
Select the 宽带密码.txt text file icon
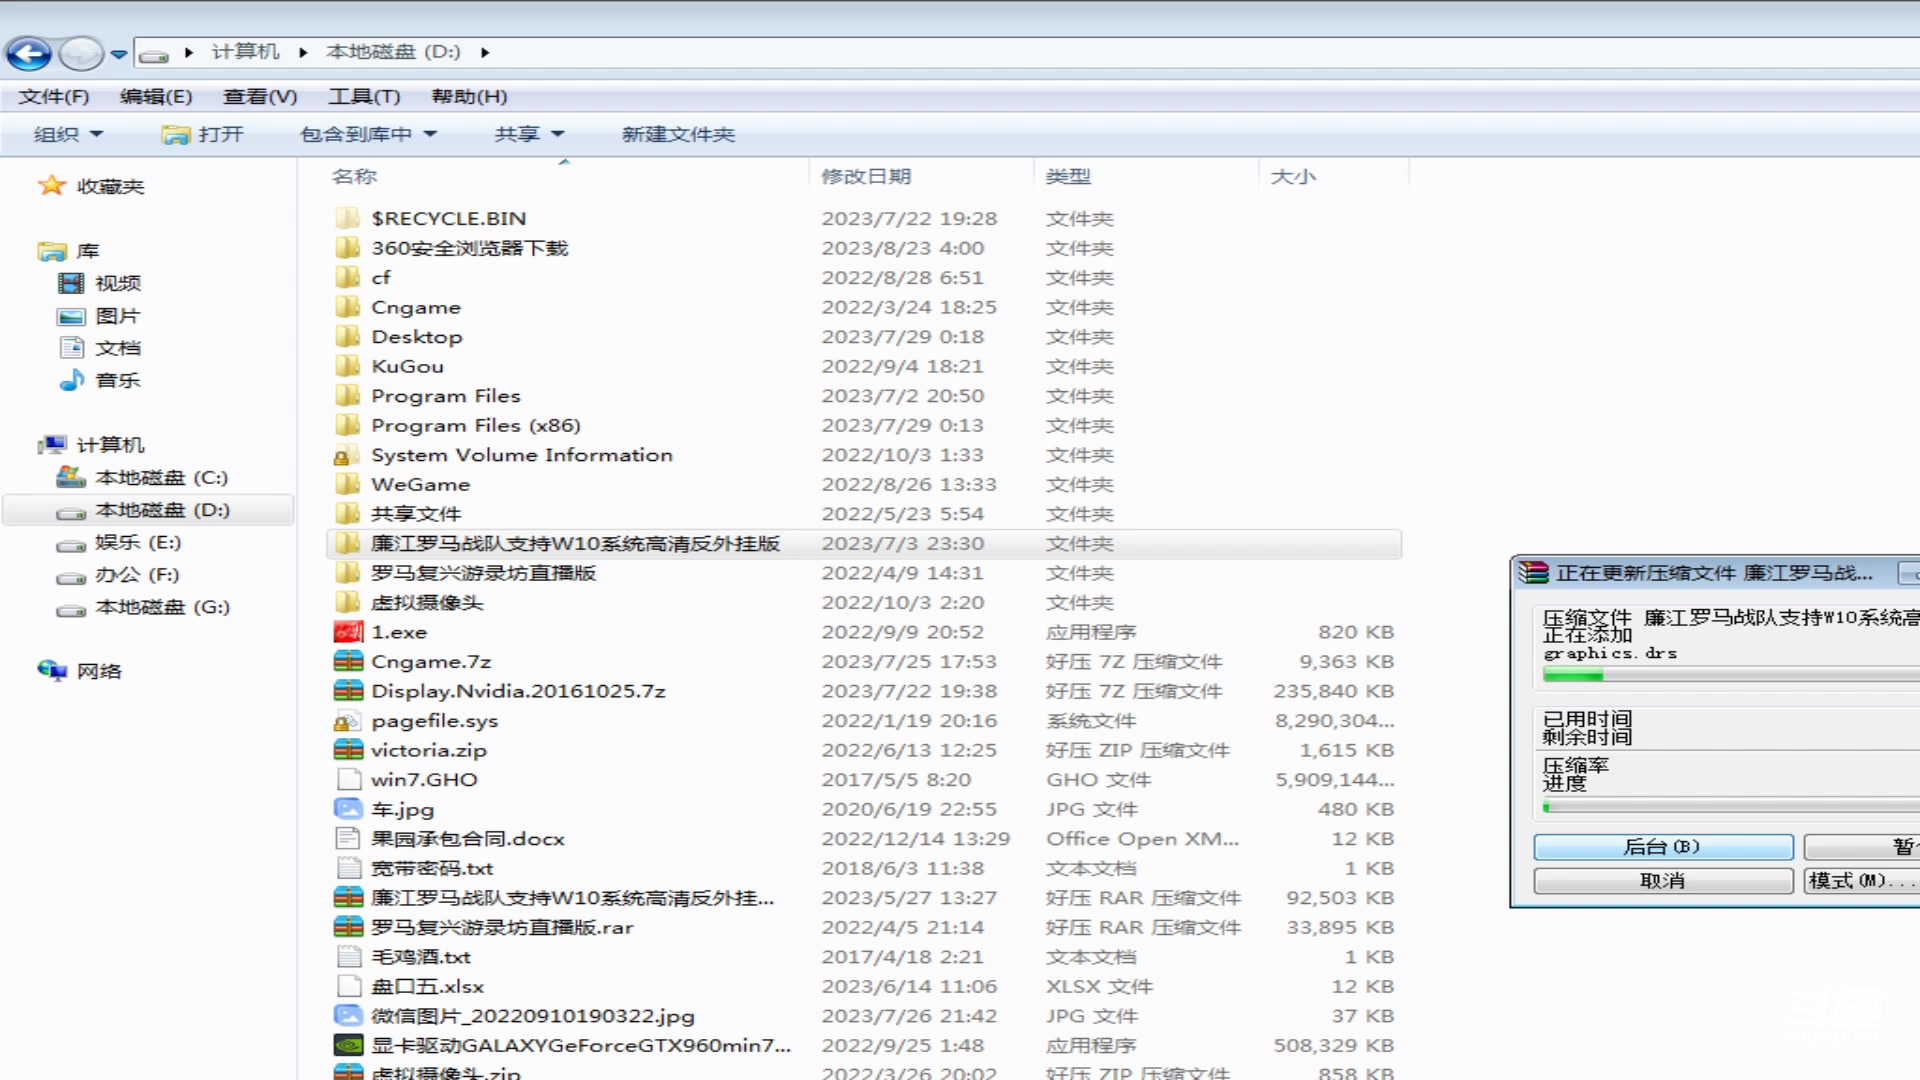coord(347,868)
